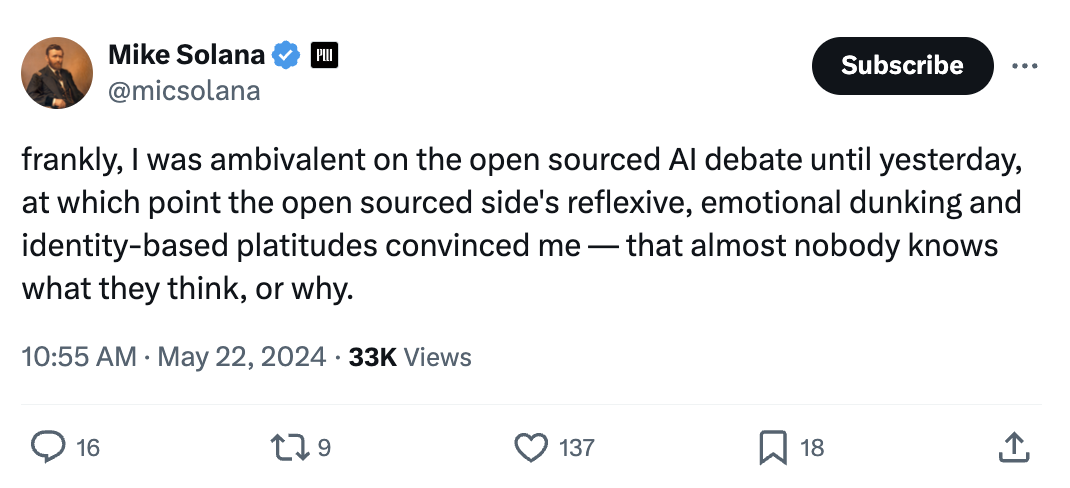
Task: Click the like count 137
Action: click(577, 448)
